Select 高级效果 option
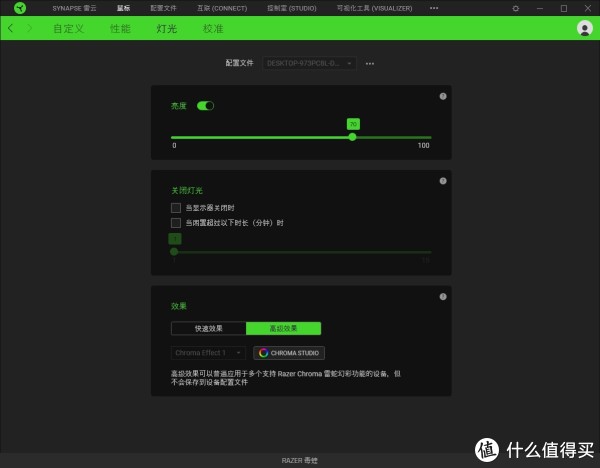The image size is (600, 468). [x=283, y=328]
